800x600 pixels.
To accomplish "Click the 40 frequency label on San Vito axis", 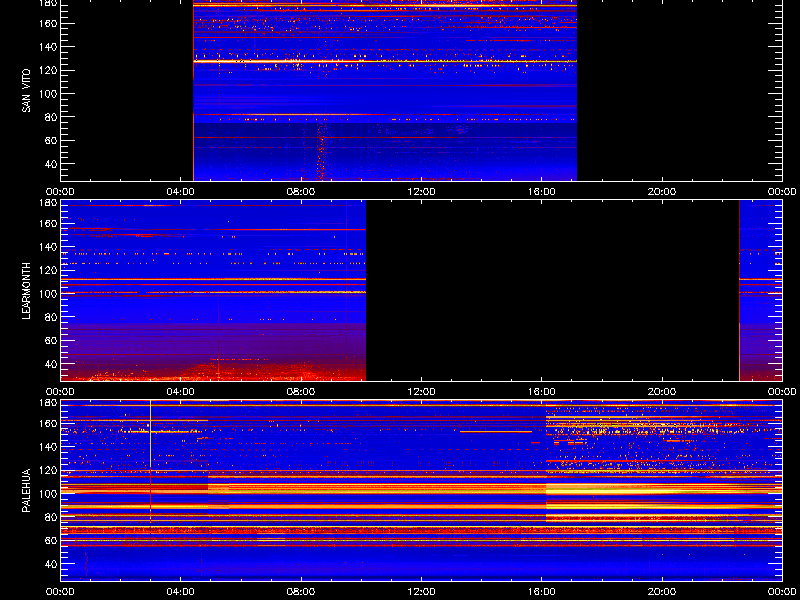I will point(52,164).
